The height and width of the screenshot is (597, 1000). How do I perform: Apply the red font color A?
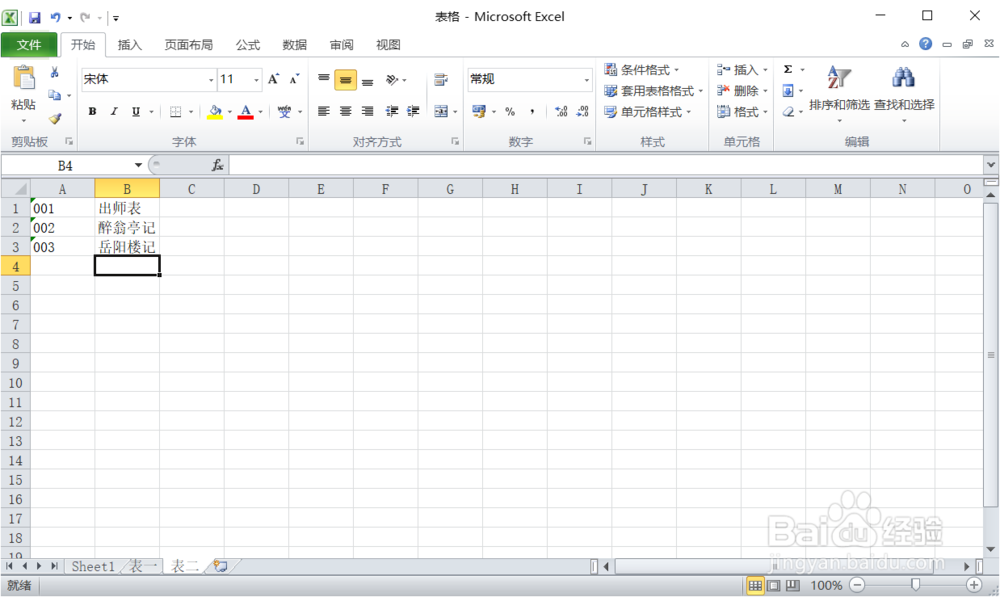point(246,112)
